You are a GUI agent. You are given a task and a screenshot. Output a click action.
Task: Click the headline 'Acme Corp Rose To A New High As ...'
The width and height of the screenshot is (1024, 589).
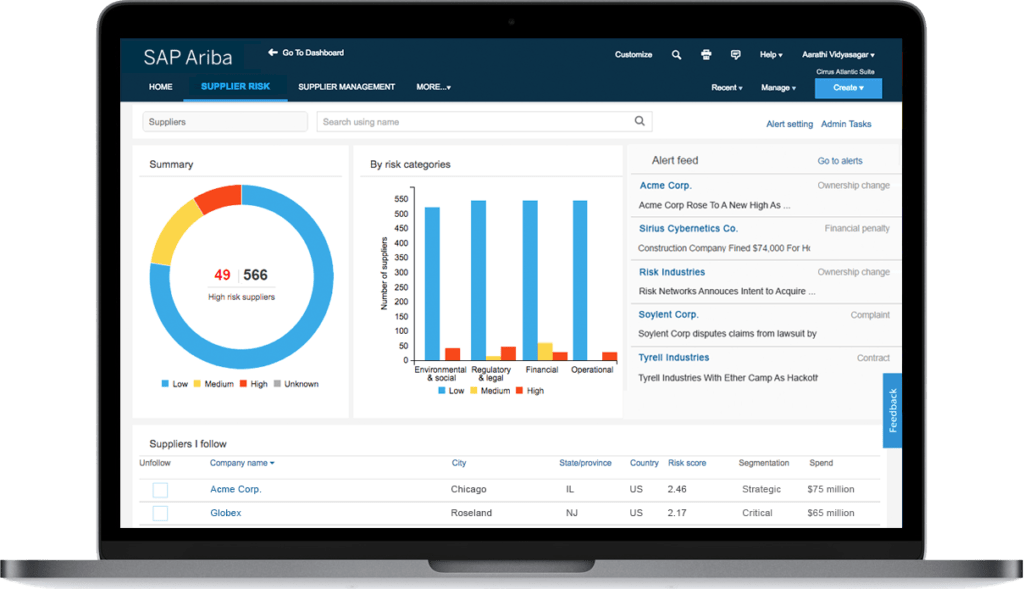(x=714, y=205)
